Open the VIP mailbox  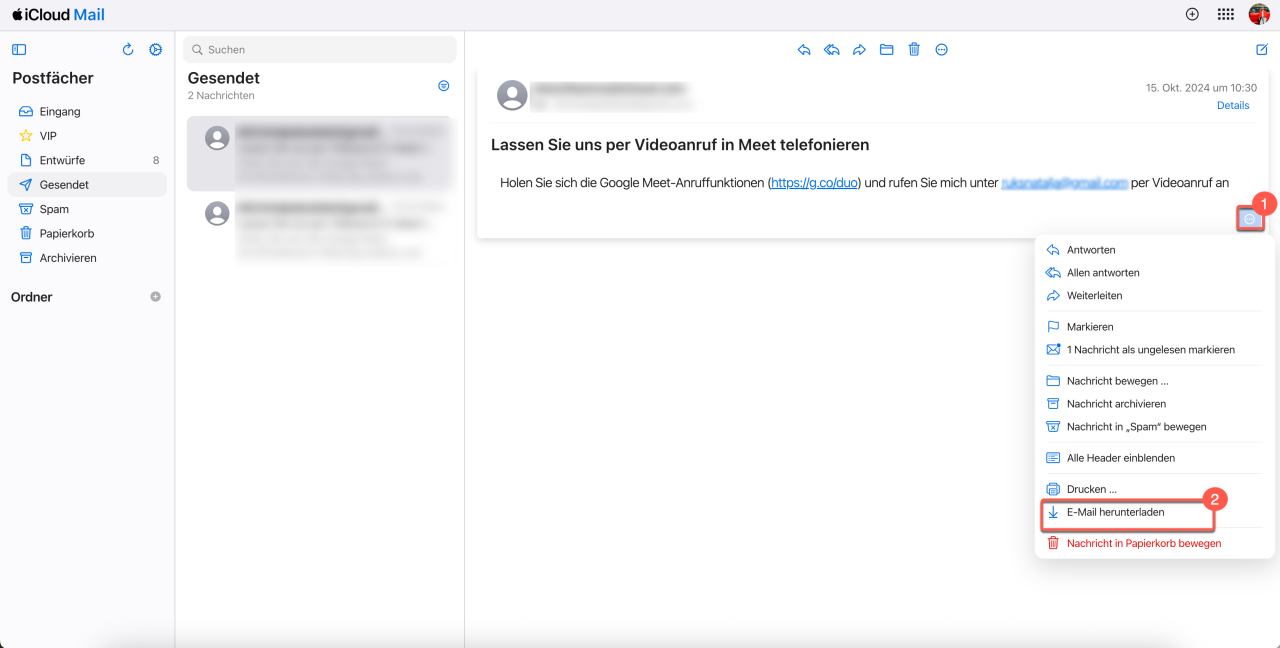87,136
